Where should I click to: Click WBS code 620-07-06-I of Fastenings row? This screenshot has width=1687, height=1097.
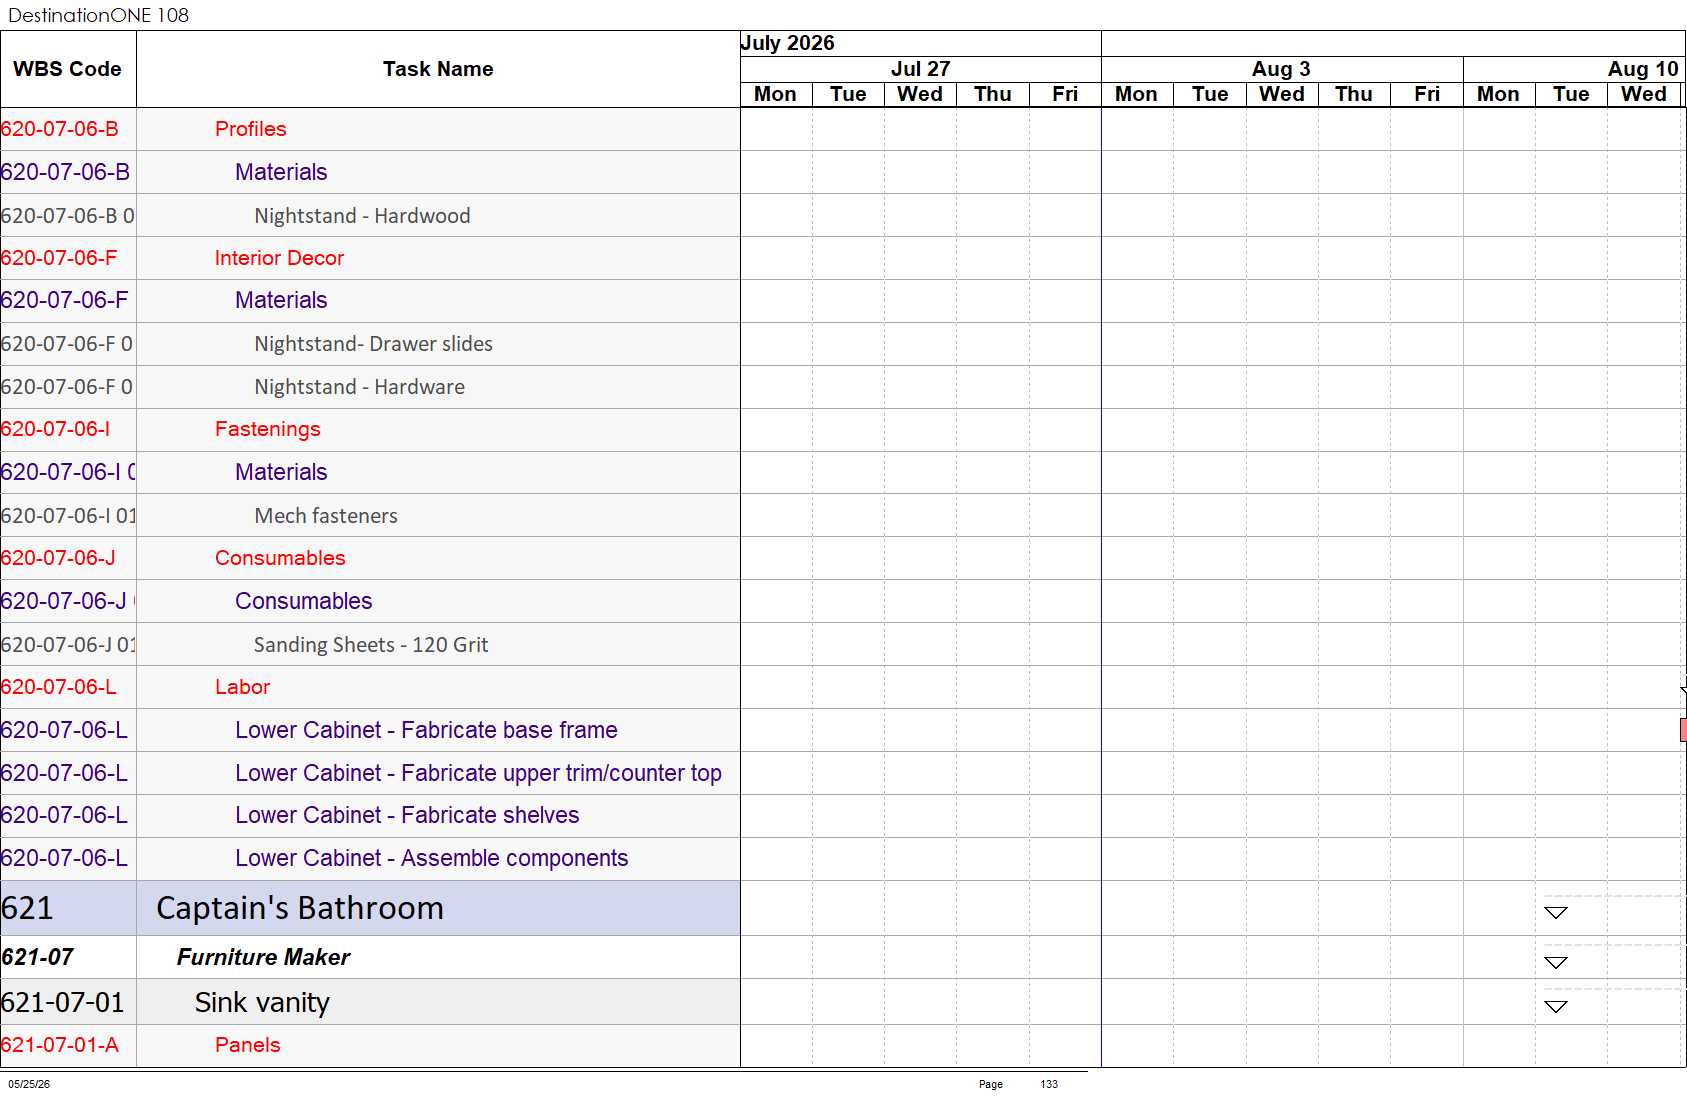point(56,429)
